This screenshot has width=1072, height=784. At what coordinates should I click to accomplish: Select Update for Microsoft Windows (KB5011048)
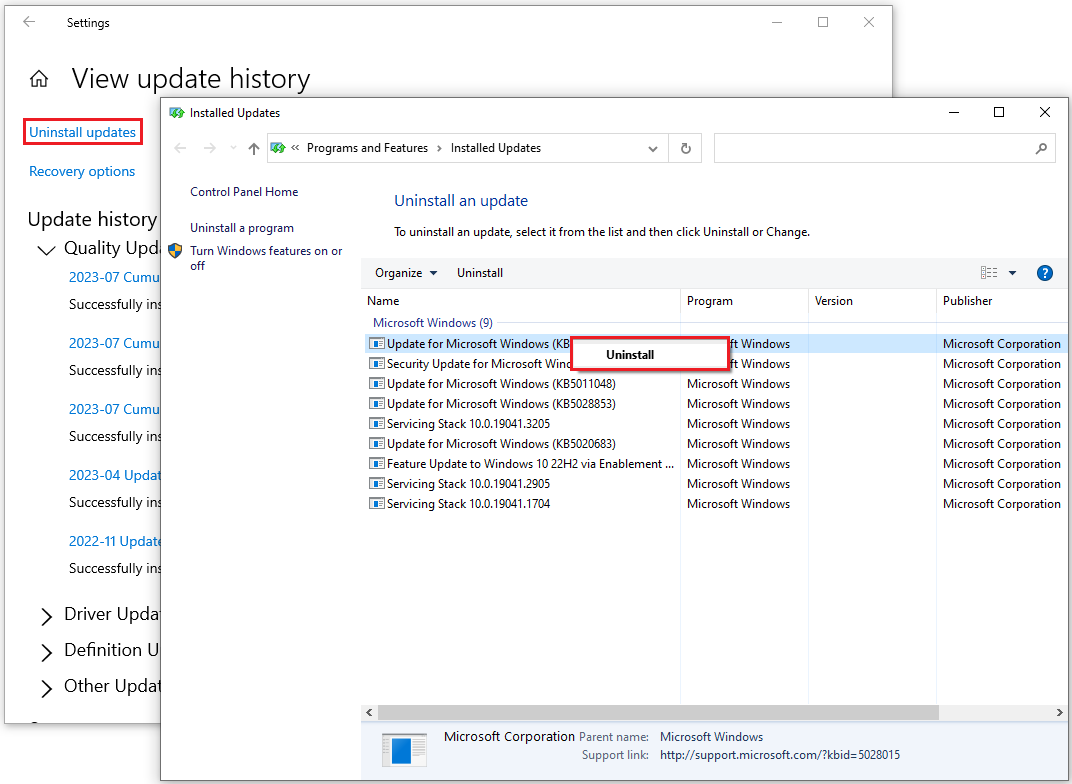point(714,383)
